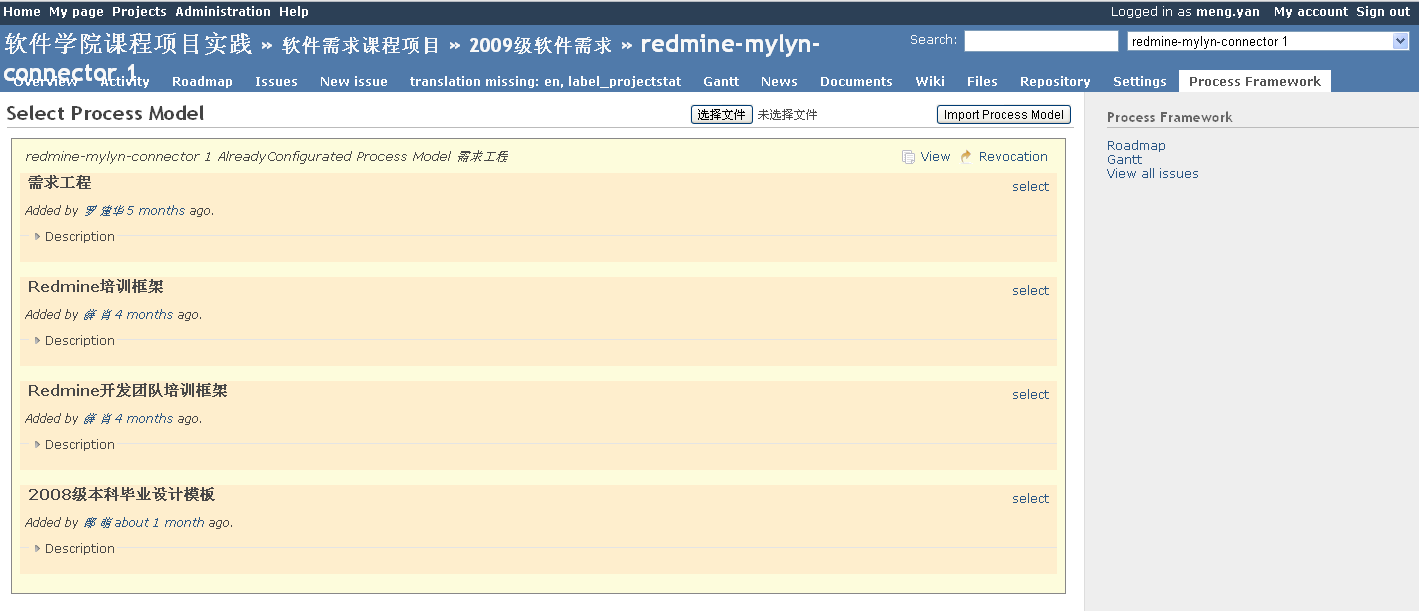
Task: Go to the Files tab
Action: (x=982, y=82)
